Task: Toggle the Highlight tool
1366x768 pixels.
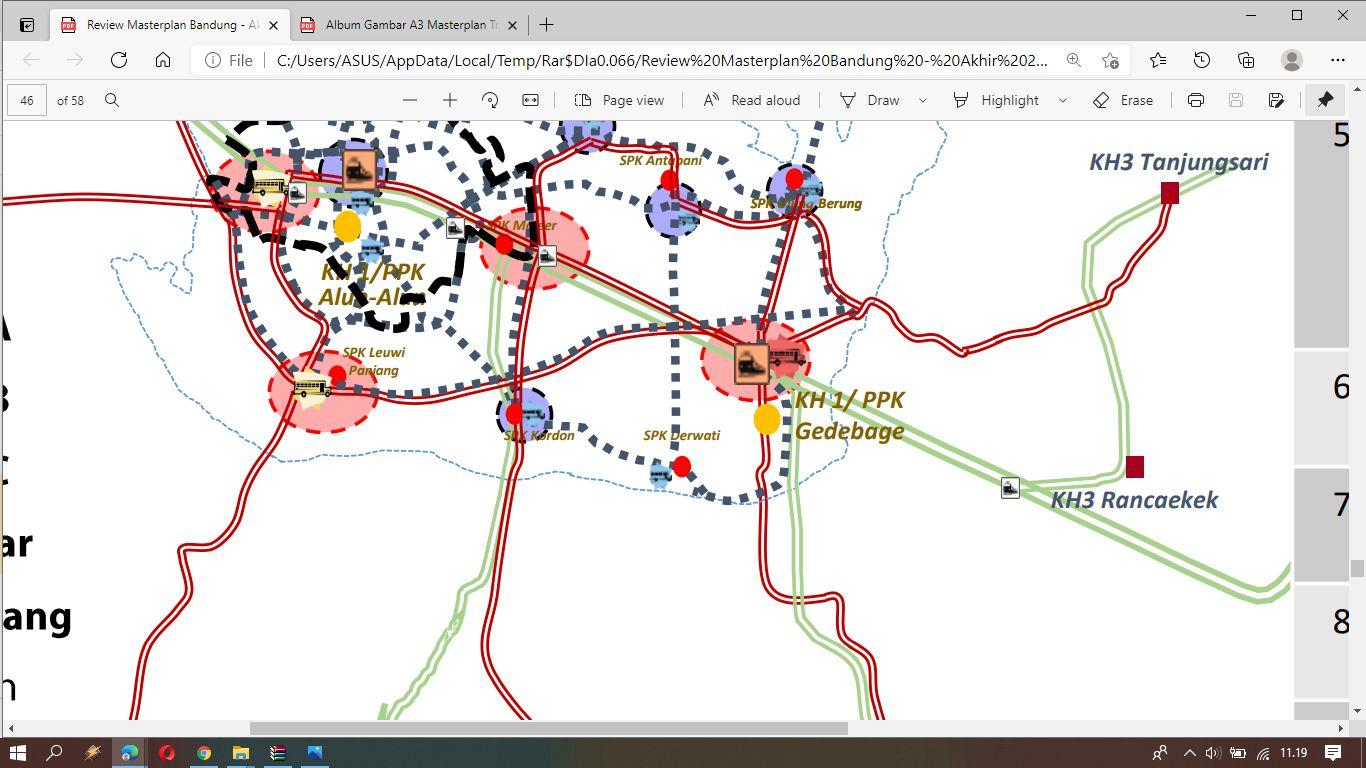Action: coord(995,100)
